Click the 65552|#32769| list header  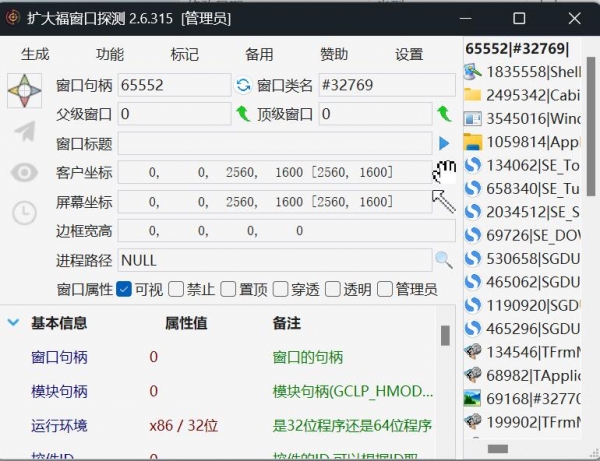[517, 49]
